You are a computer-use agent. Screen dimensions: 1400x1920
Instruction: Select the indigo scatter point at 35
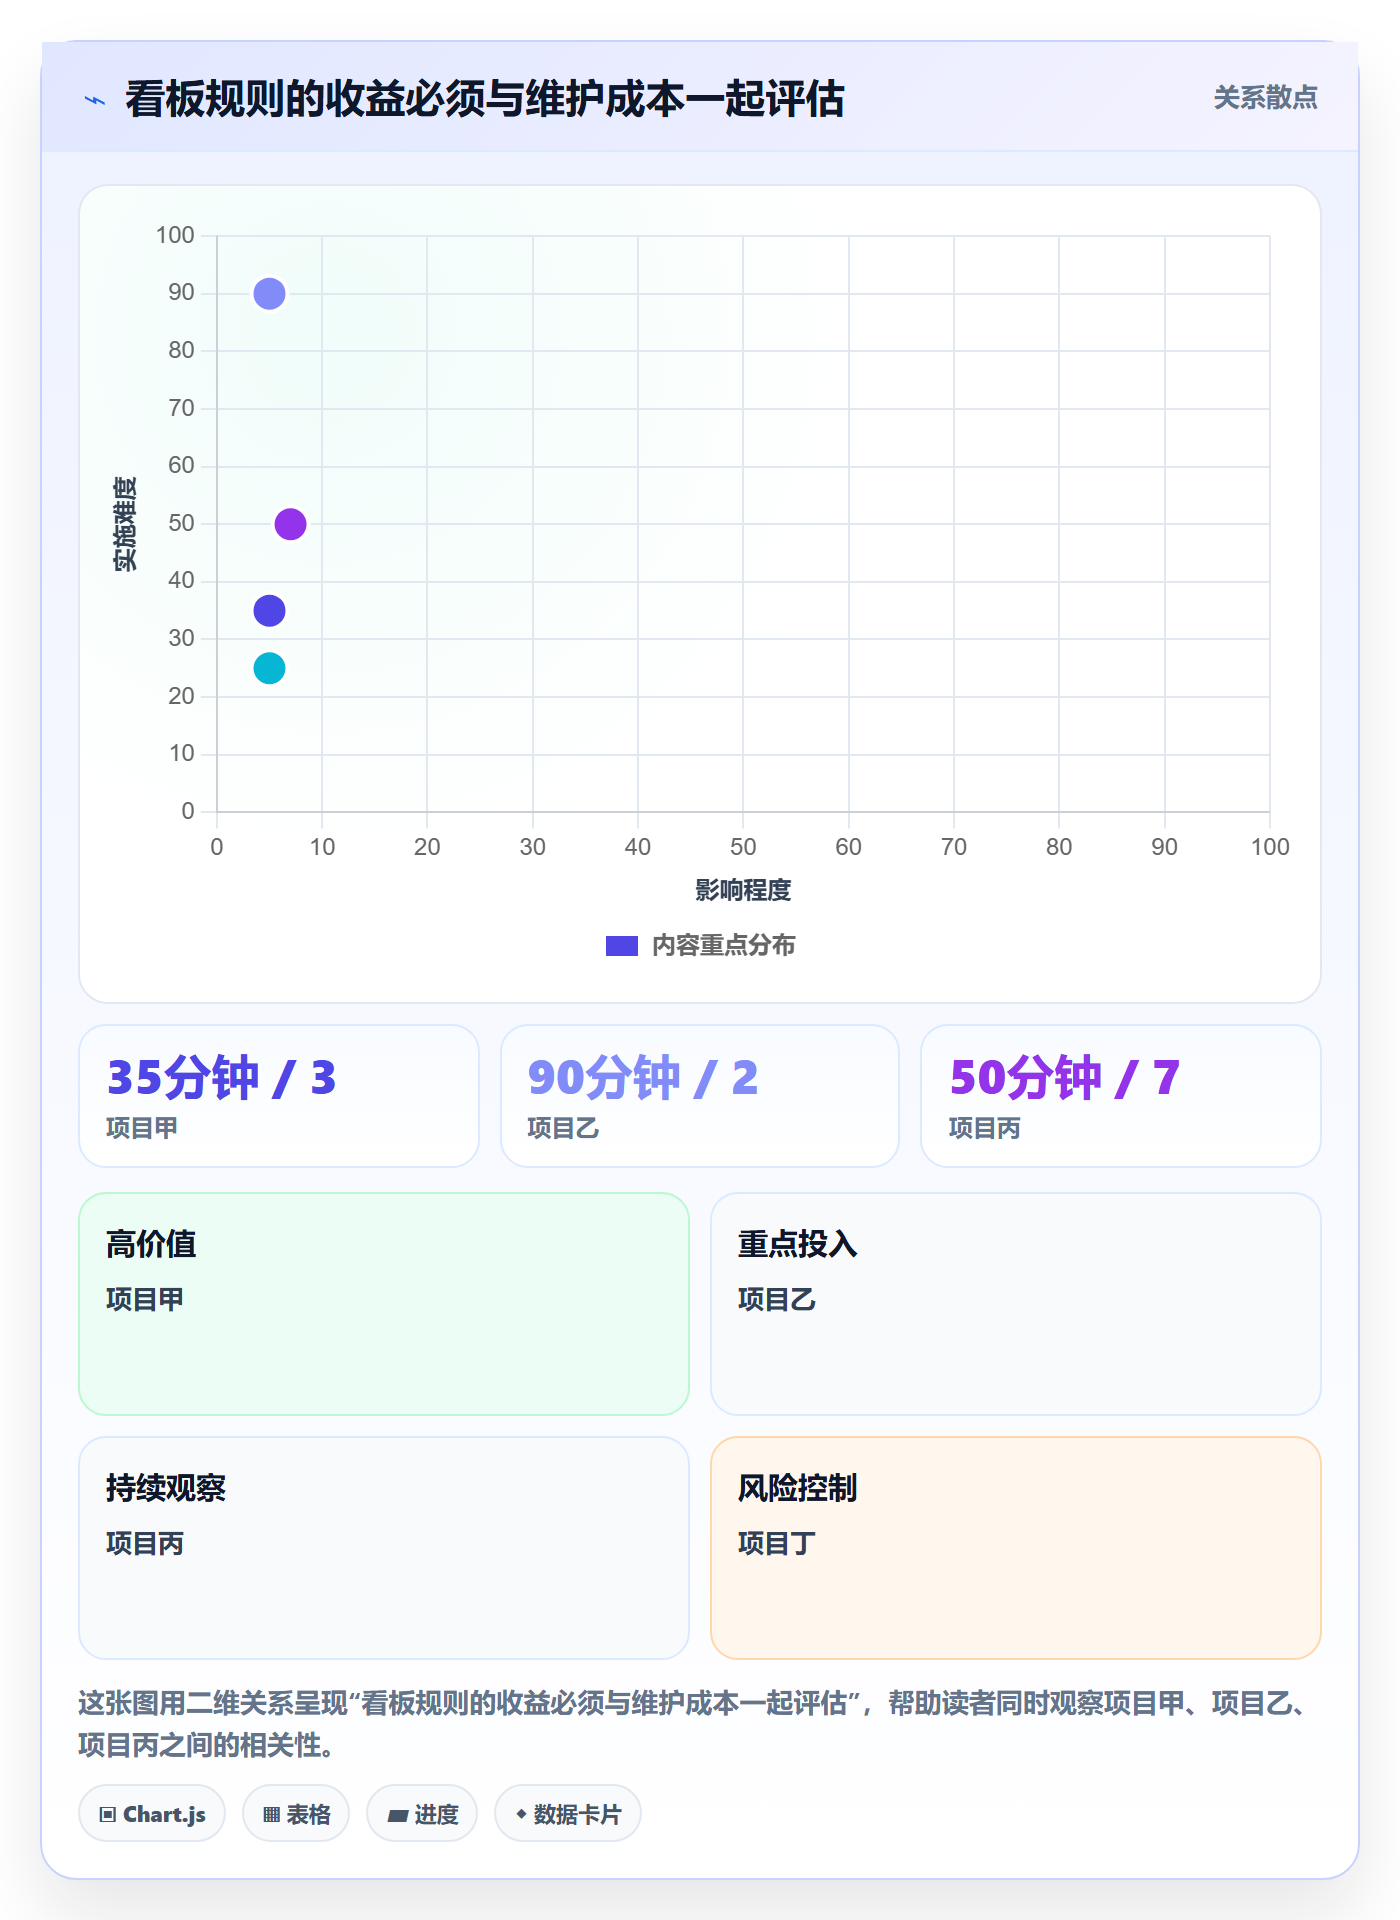click(269, 611)
